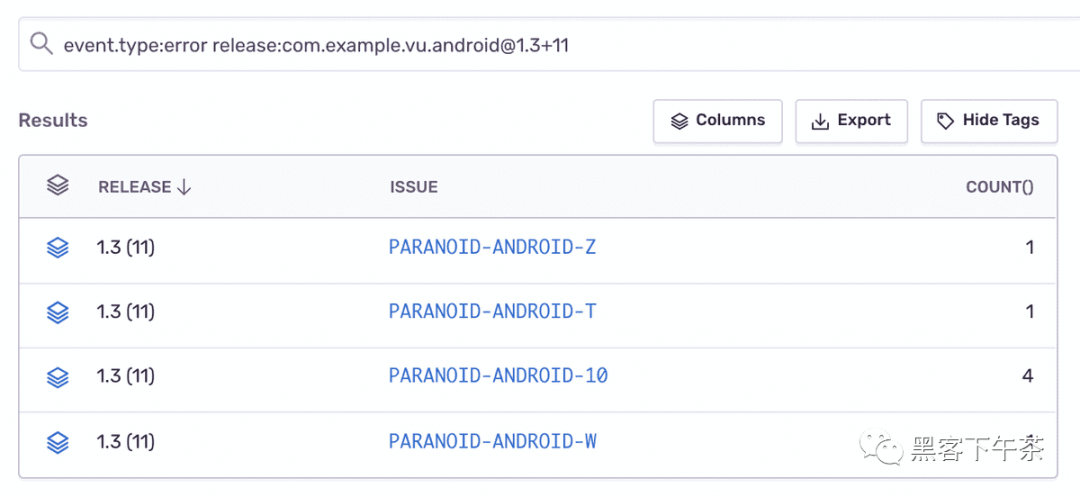
Task: Open issue link PARANOID-ANDROID-Z
Action: pos(492,247)
